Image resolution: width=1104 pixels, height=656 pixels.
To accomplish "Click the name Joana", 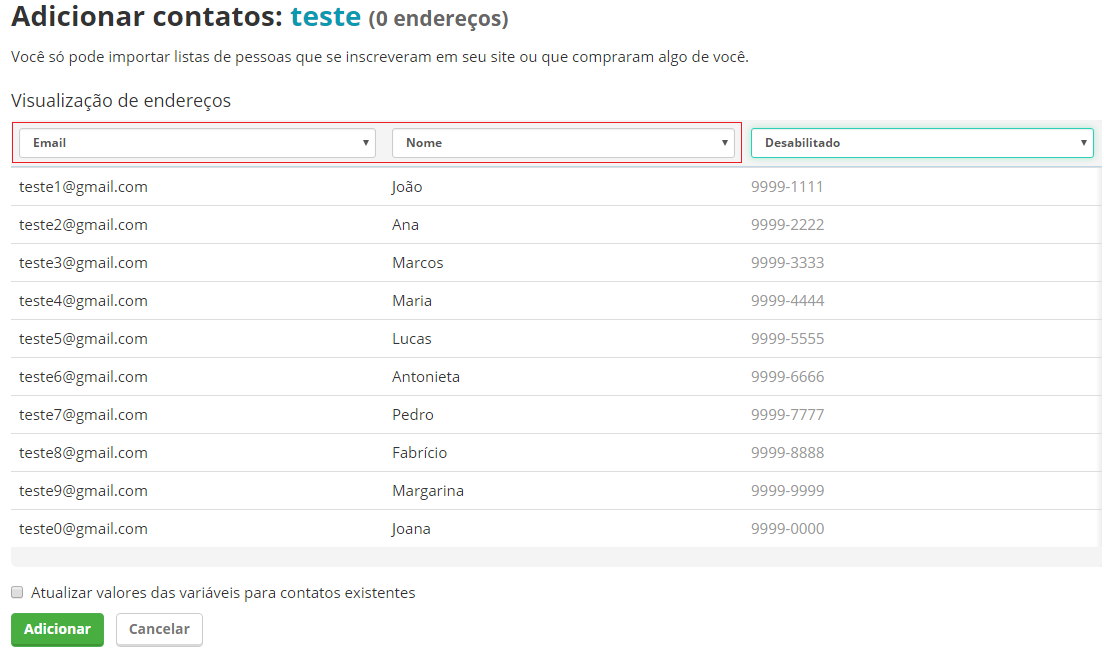I will pos(411,529).
